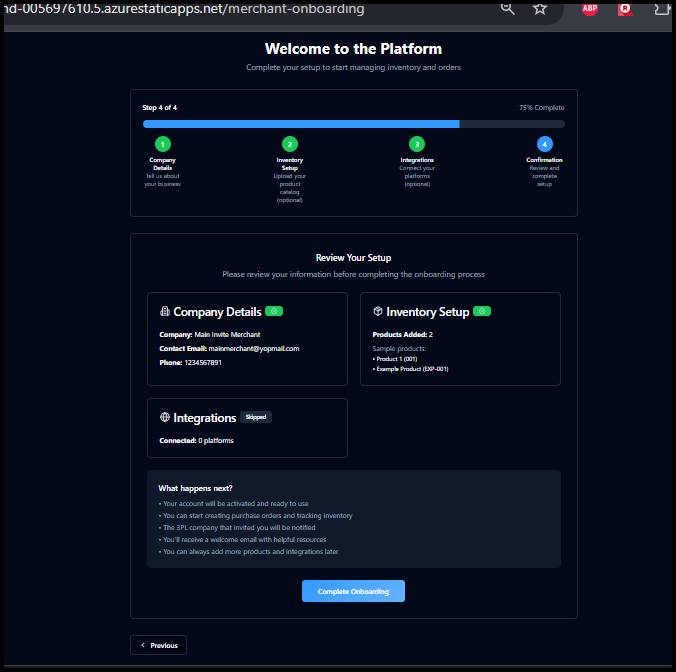Select step 1 Company Details circle
Viewport: 676px width, 672px height.
pos(163,144)
